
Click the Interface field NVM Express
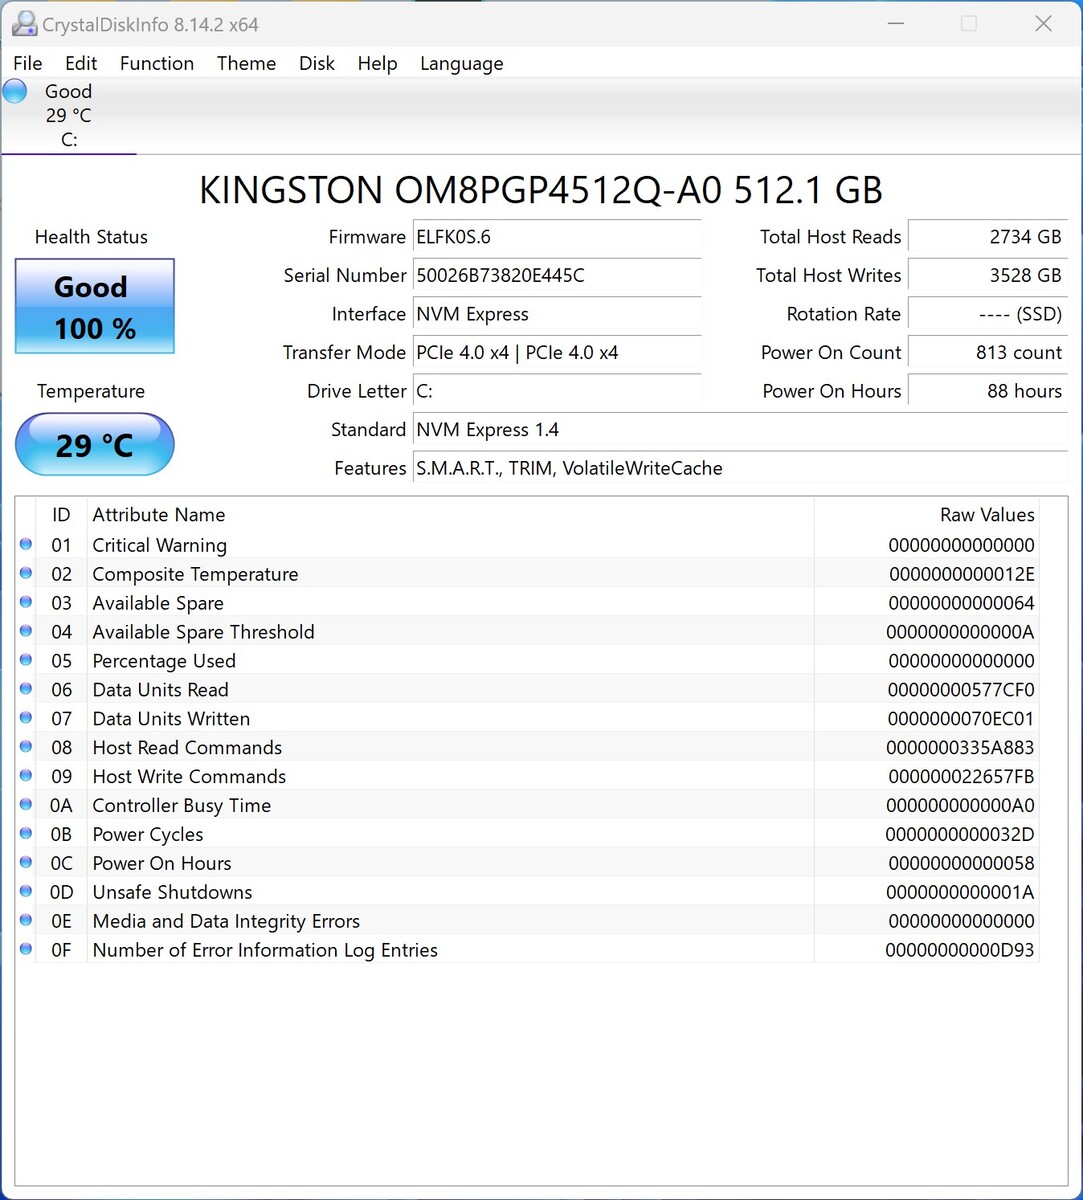[557, 314]
